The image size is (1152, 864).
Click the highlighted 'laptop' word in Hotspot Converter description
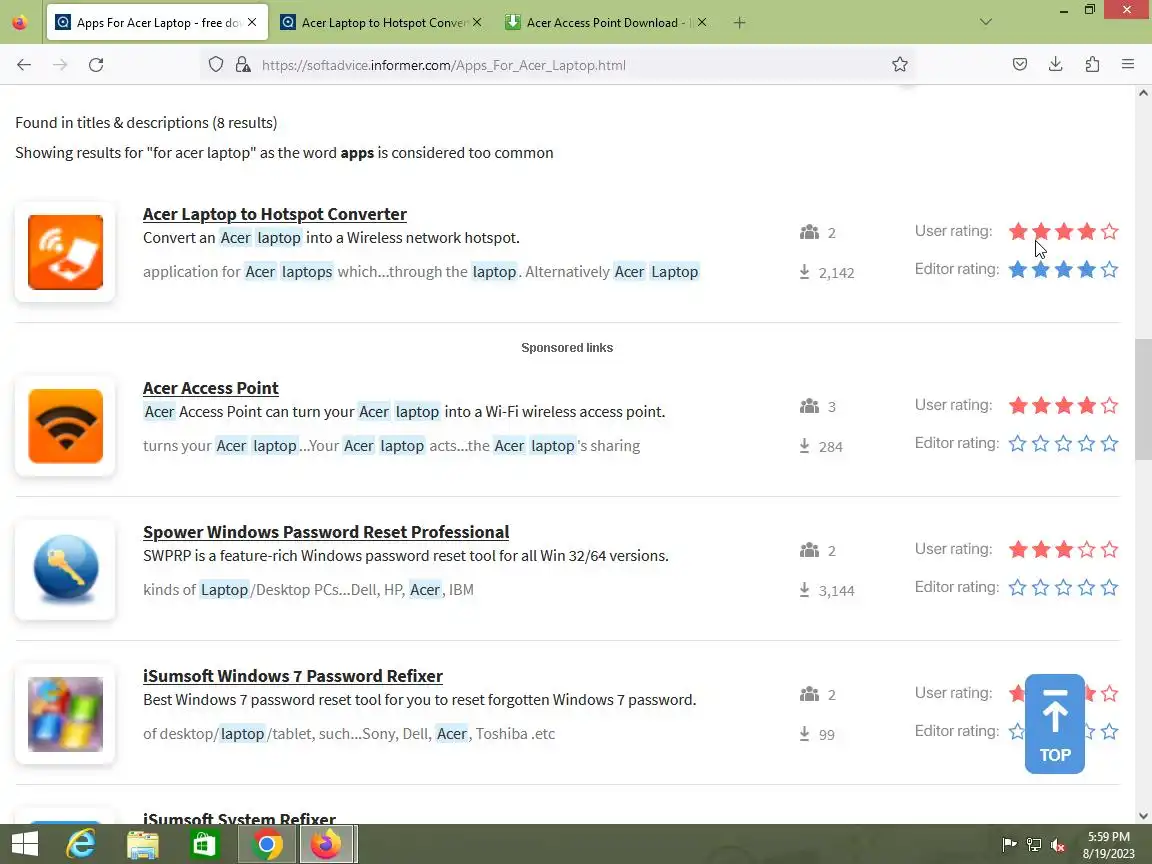click(278, 237)
